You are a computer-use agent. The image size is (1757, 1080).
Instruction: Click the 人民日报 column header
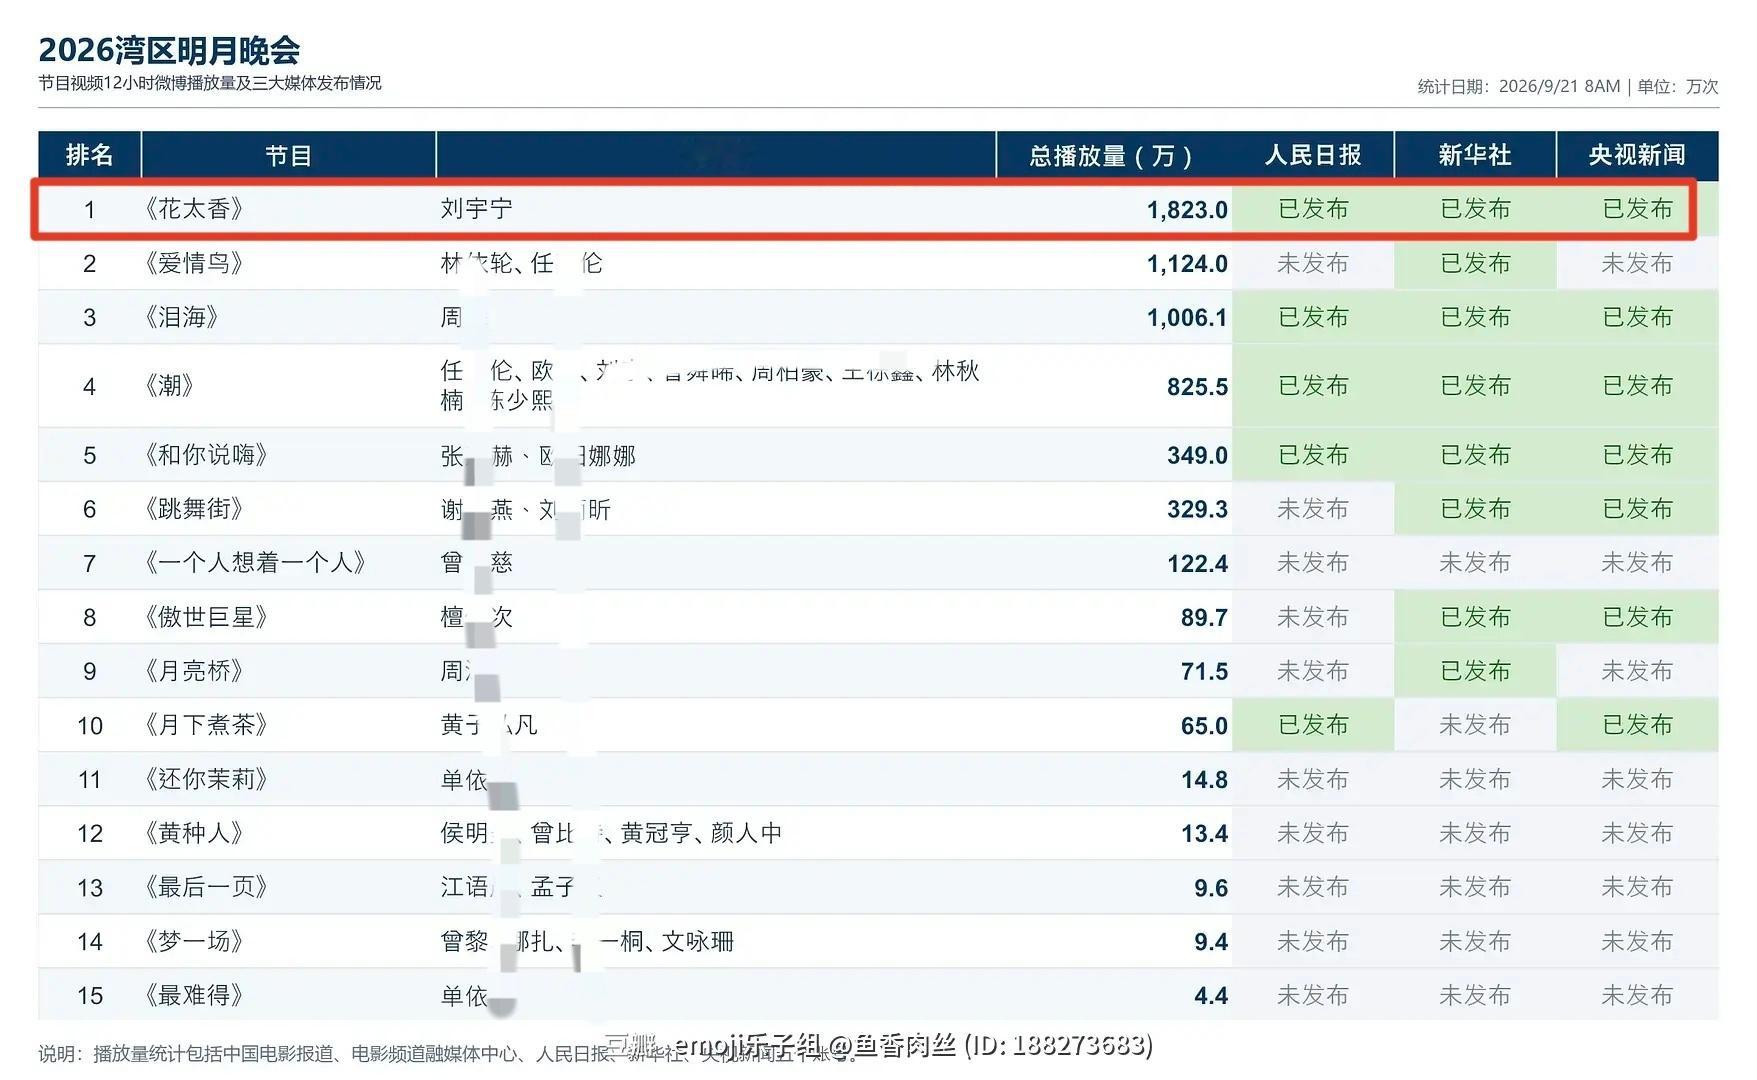click(1312, 155)
